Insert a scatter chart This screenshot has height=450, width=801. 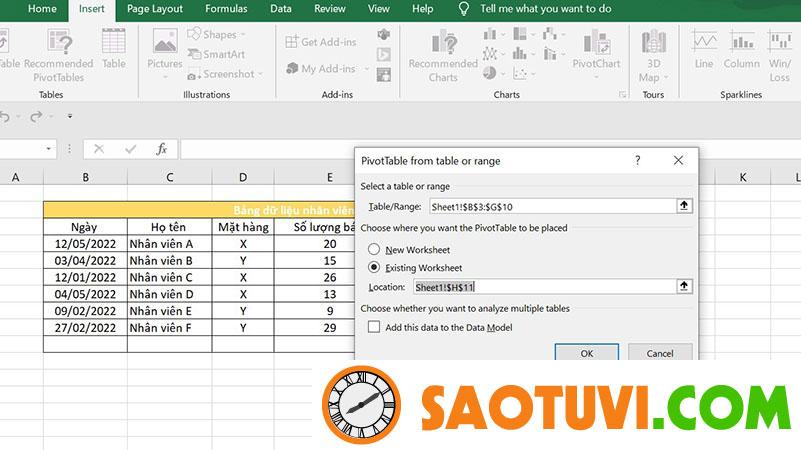(520, 74)
